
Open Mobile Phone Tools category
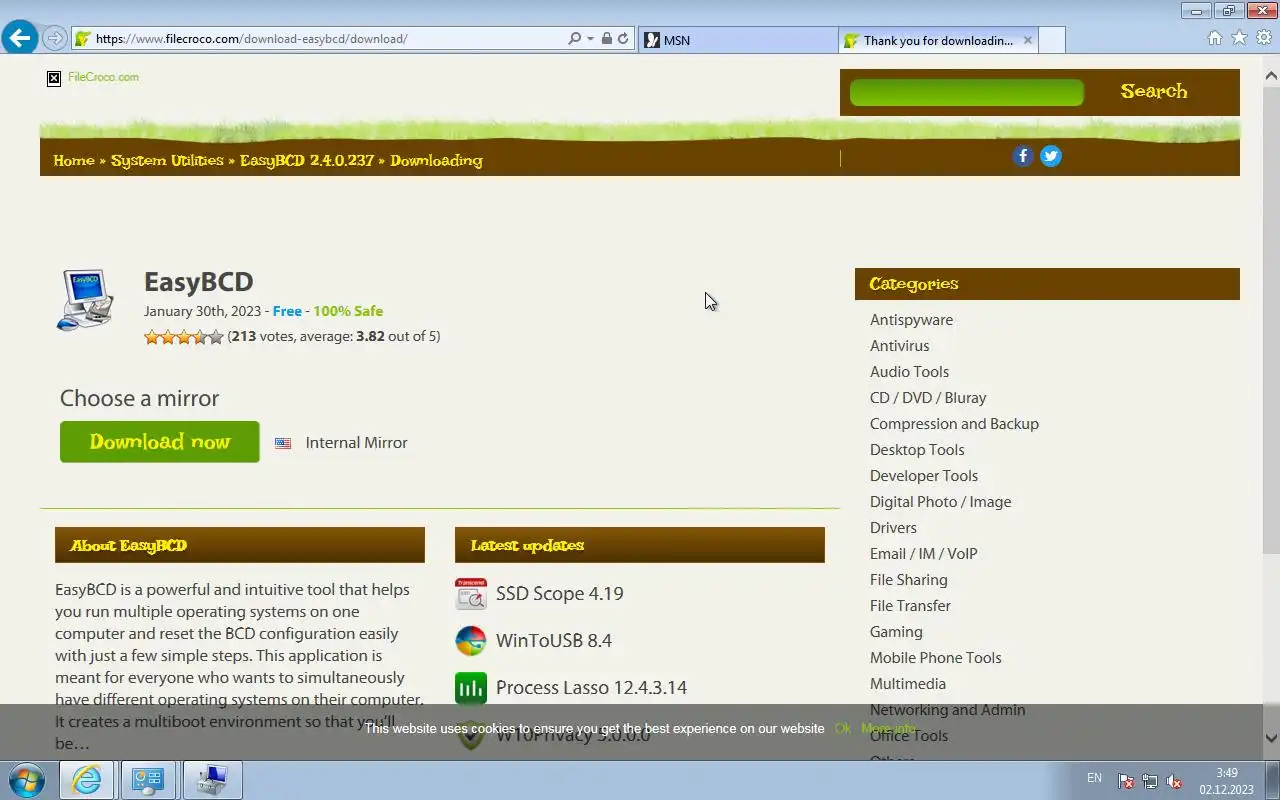coord(935,658)
